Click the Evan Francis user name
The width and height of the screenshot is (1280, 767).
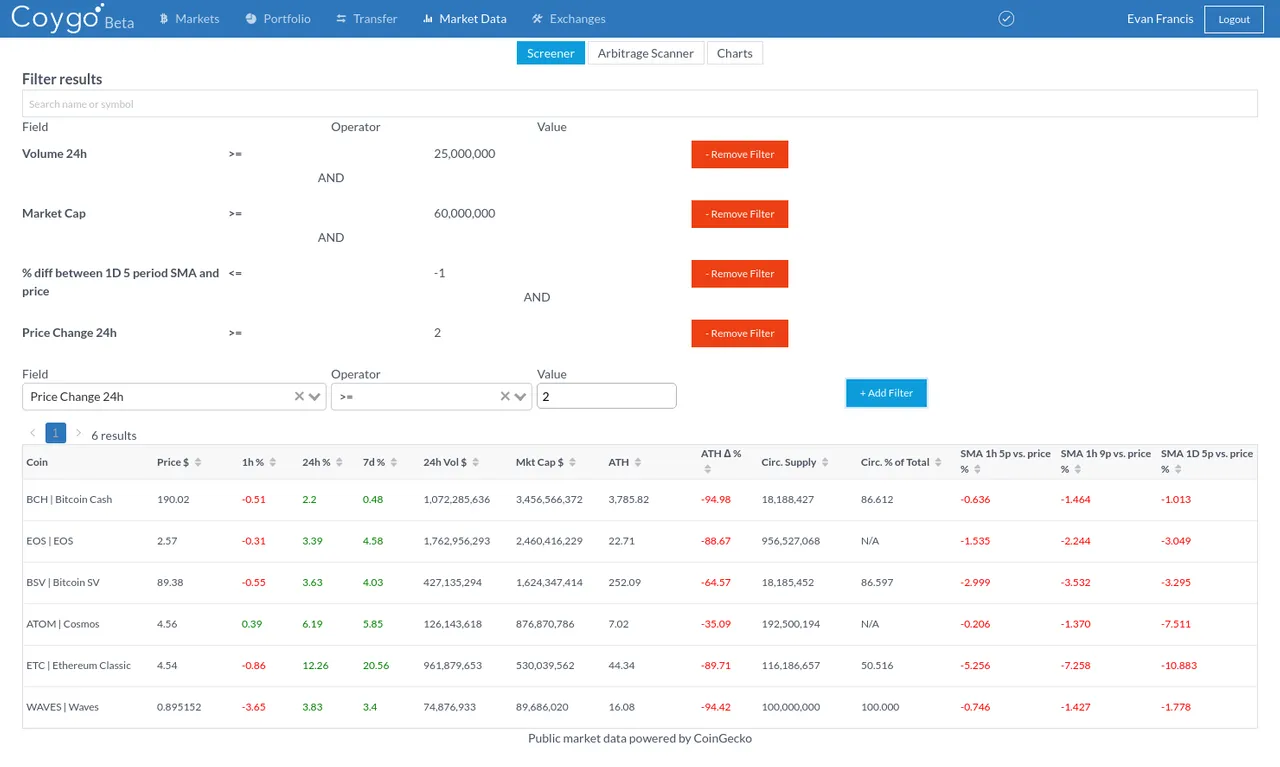(x=1160, y=19)
